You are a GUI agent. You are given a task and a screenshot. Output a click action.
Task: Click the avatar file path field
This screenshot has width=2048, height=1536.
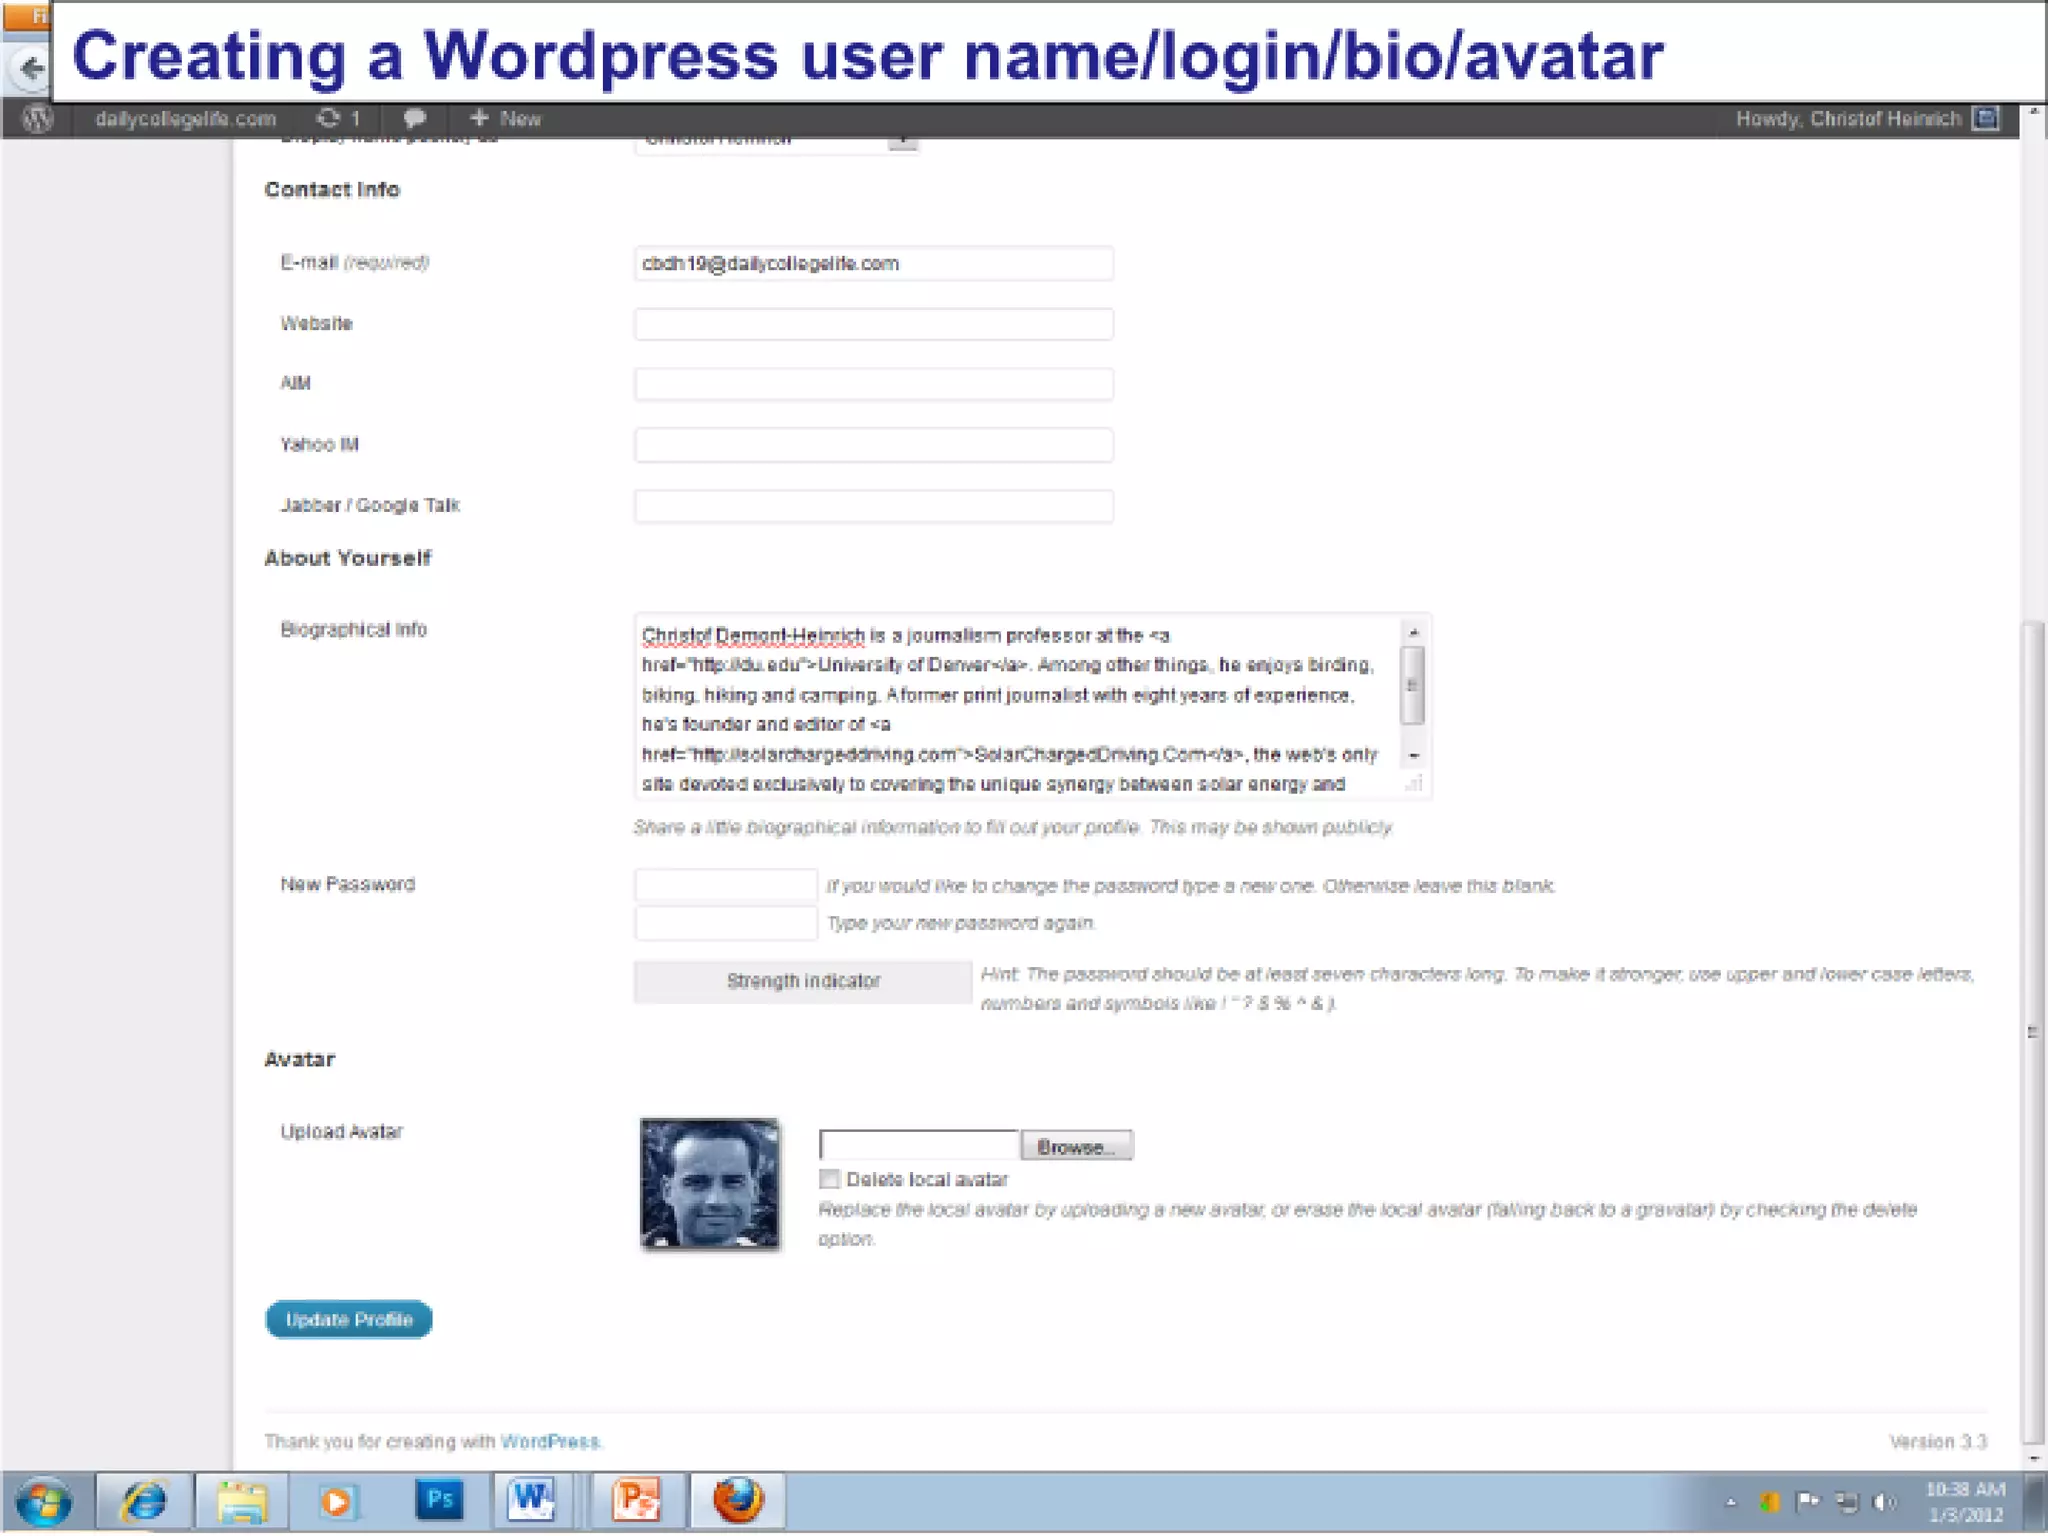[919, 1145]
